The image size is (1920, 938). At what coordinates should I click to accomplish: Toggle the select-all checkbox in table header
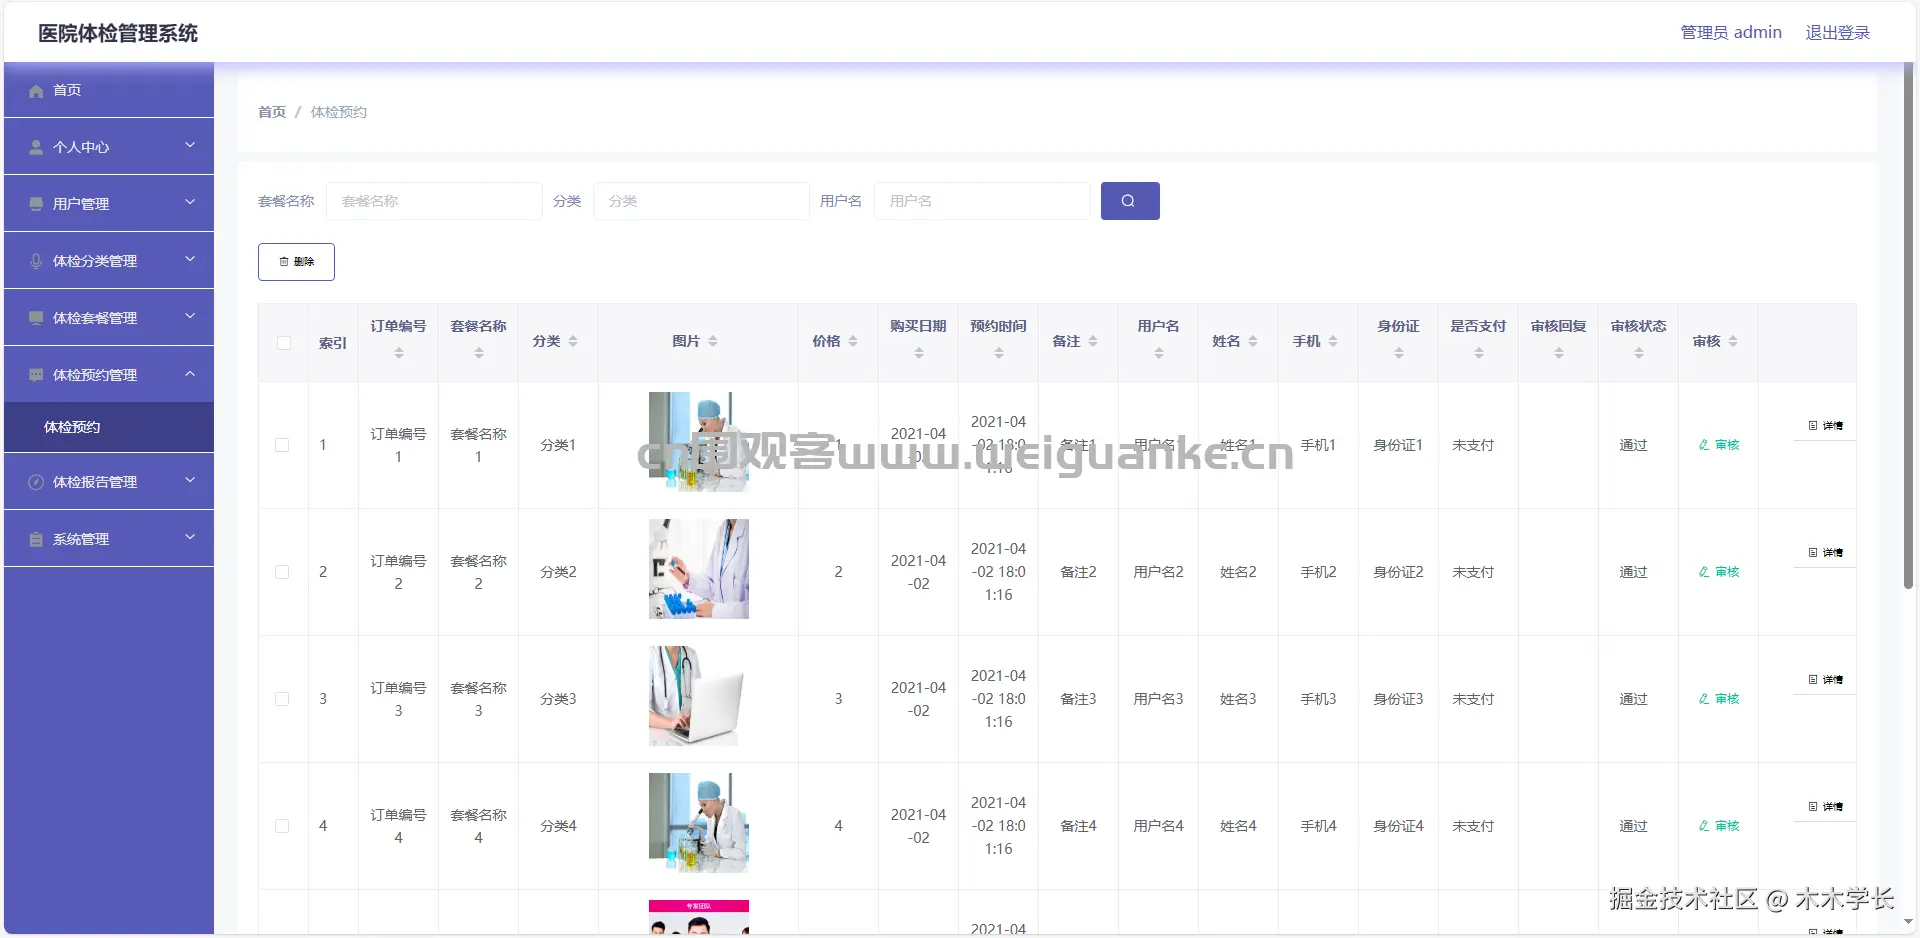(x=284, y=343)
